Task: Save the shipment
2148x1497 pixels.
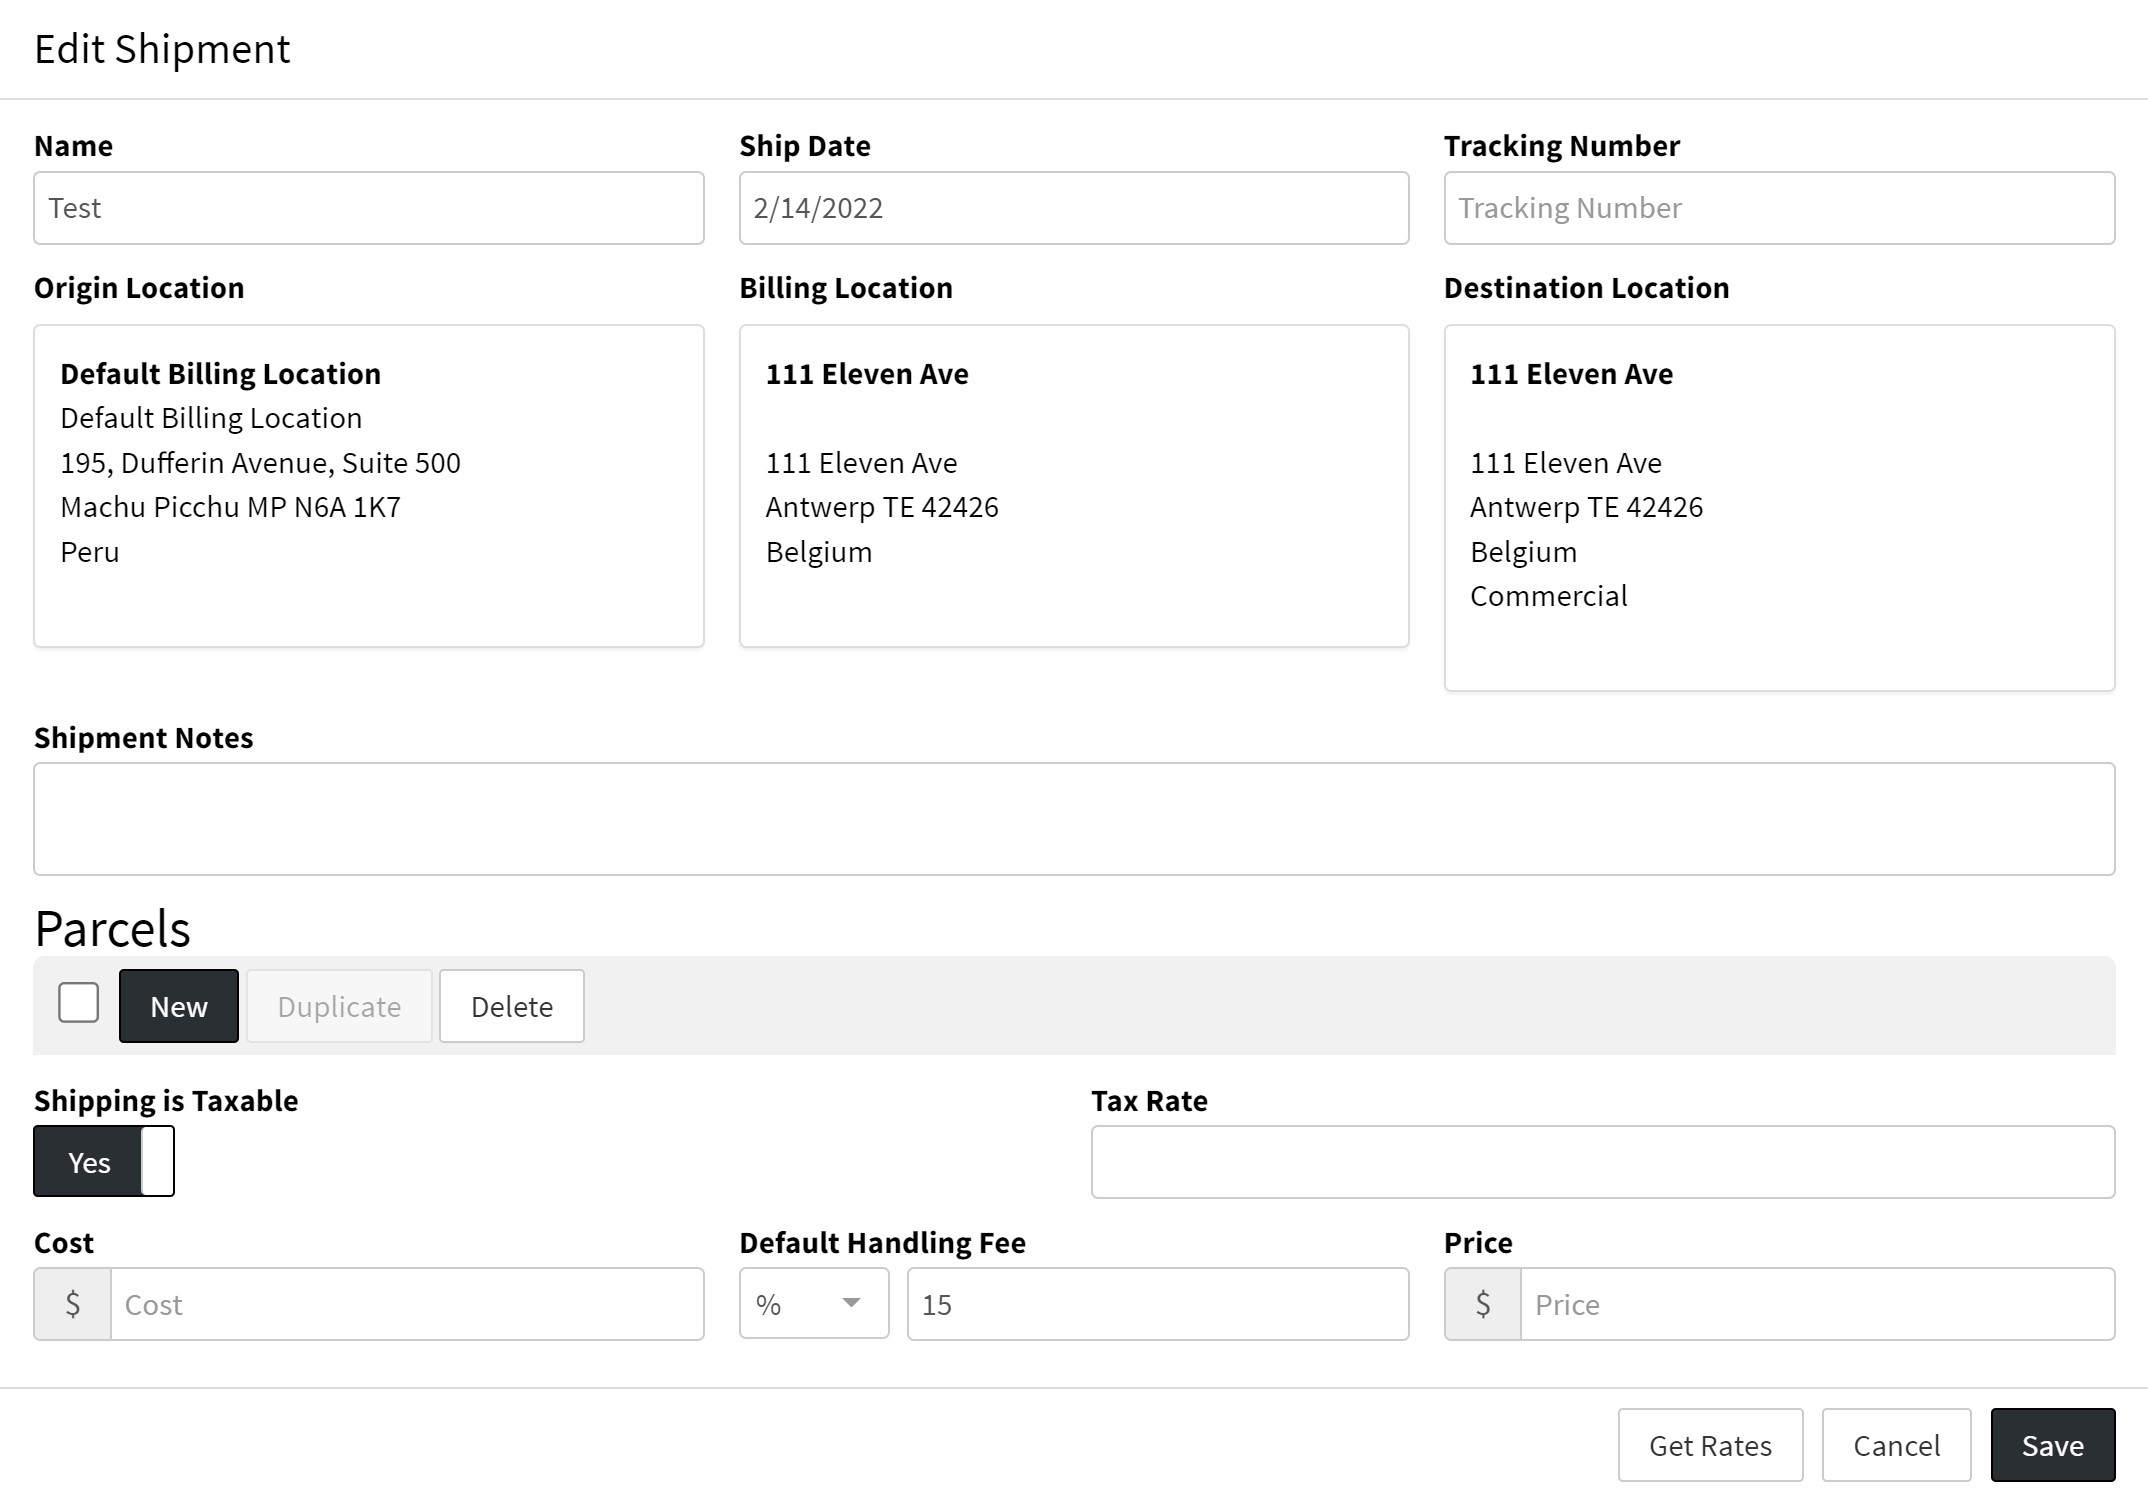Action: pos(2052,1445)
